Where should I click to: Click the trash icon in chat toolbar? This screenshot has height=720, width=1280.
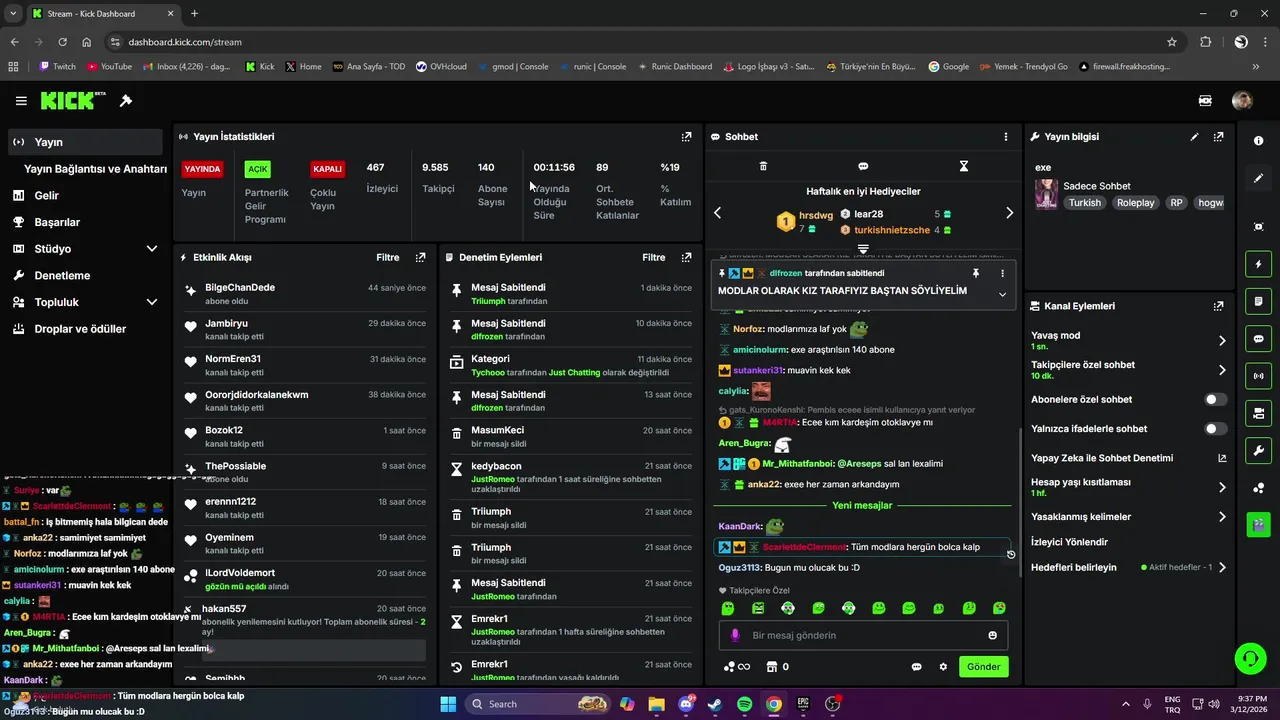[x=763, y=166]
